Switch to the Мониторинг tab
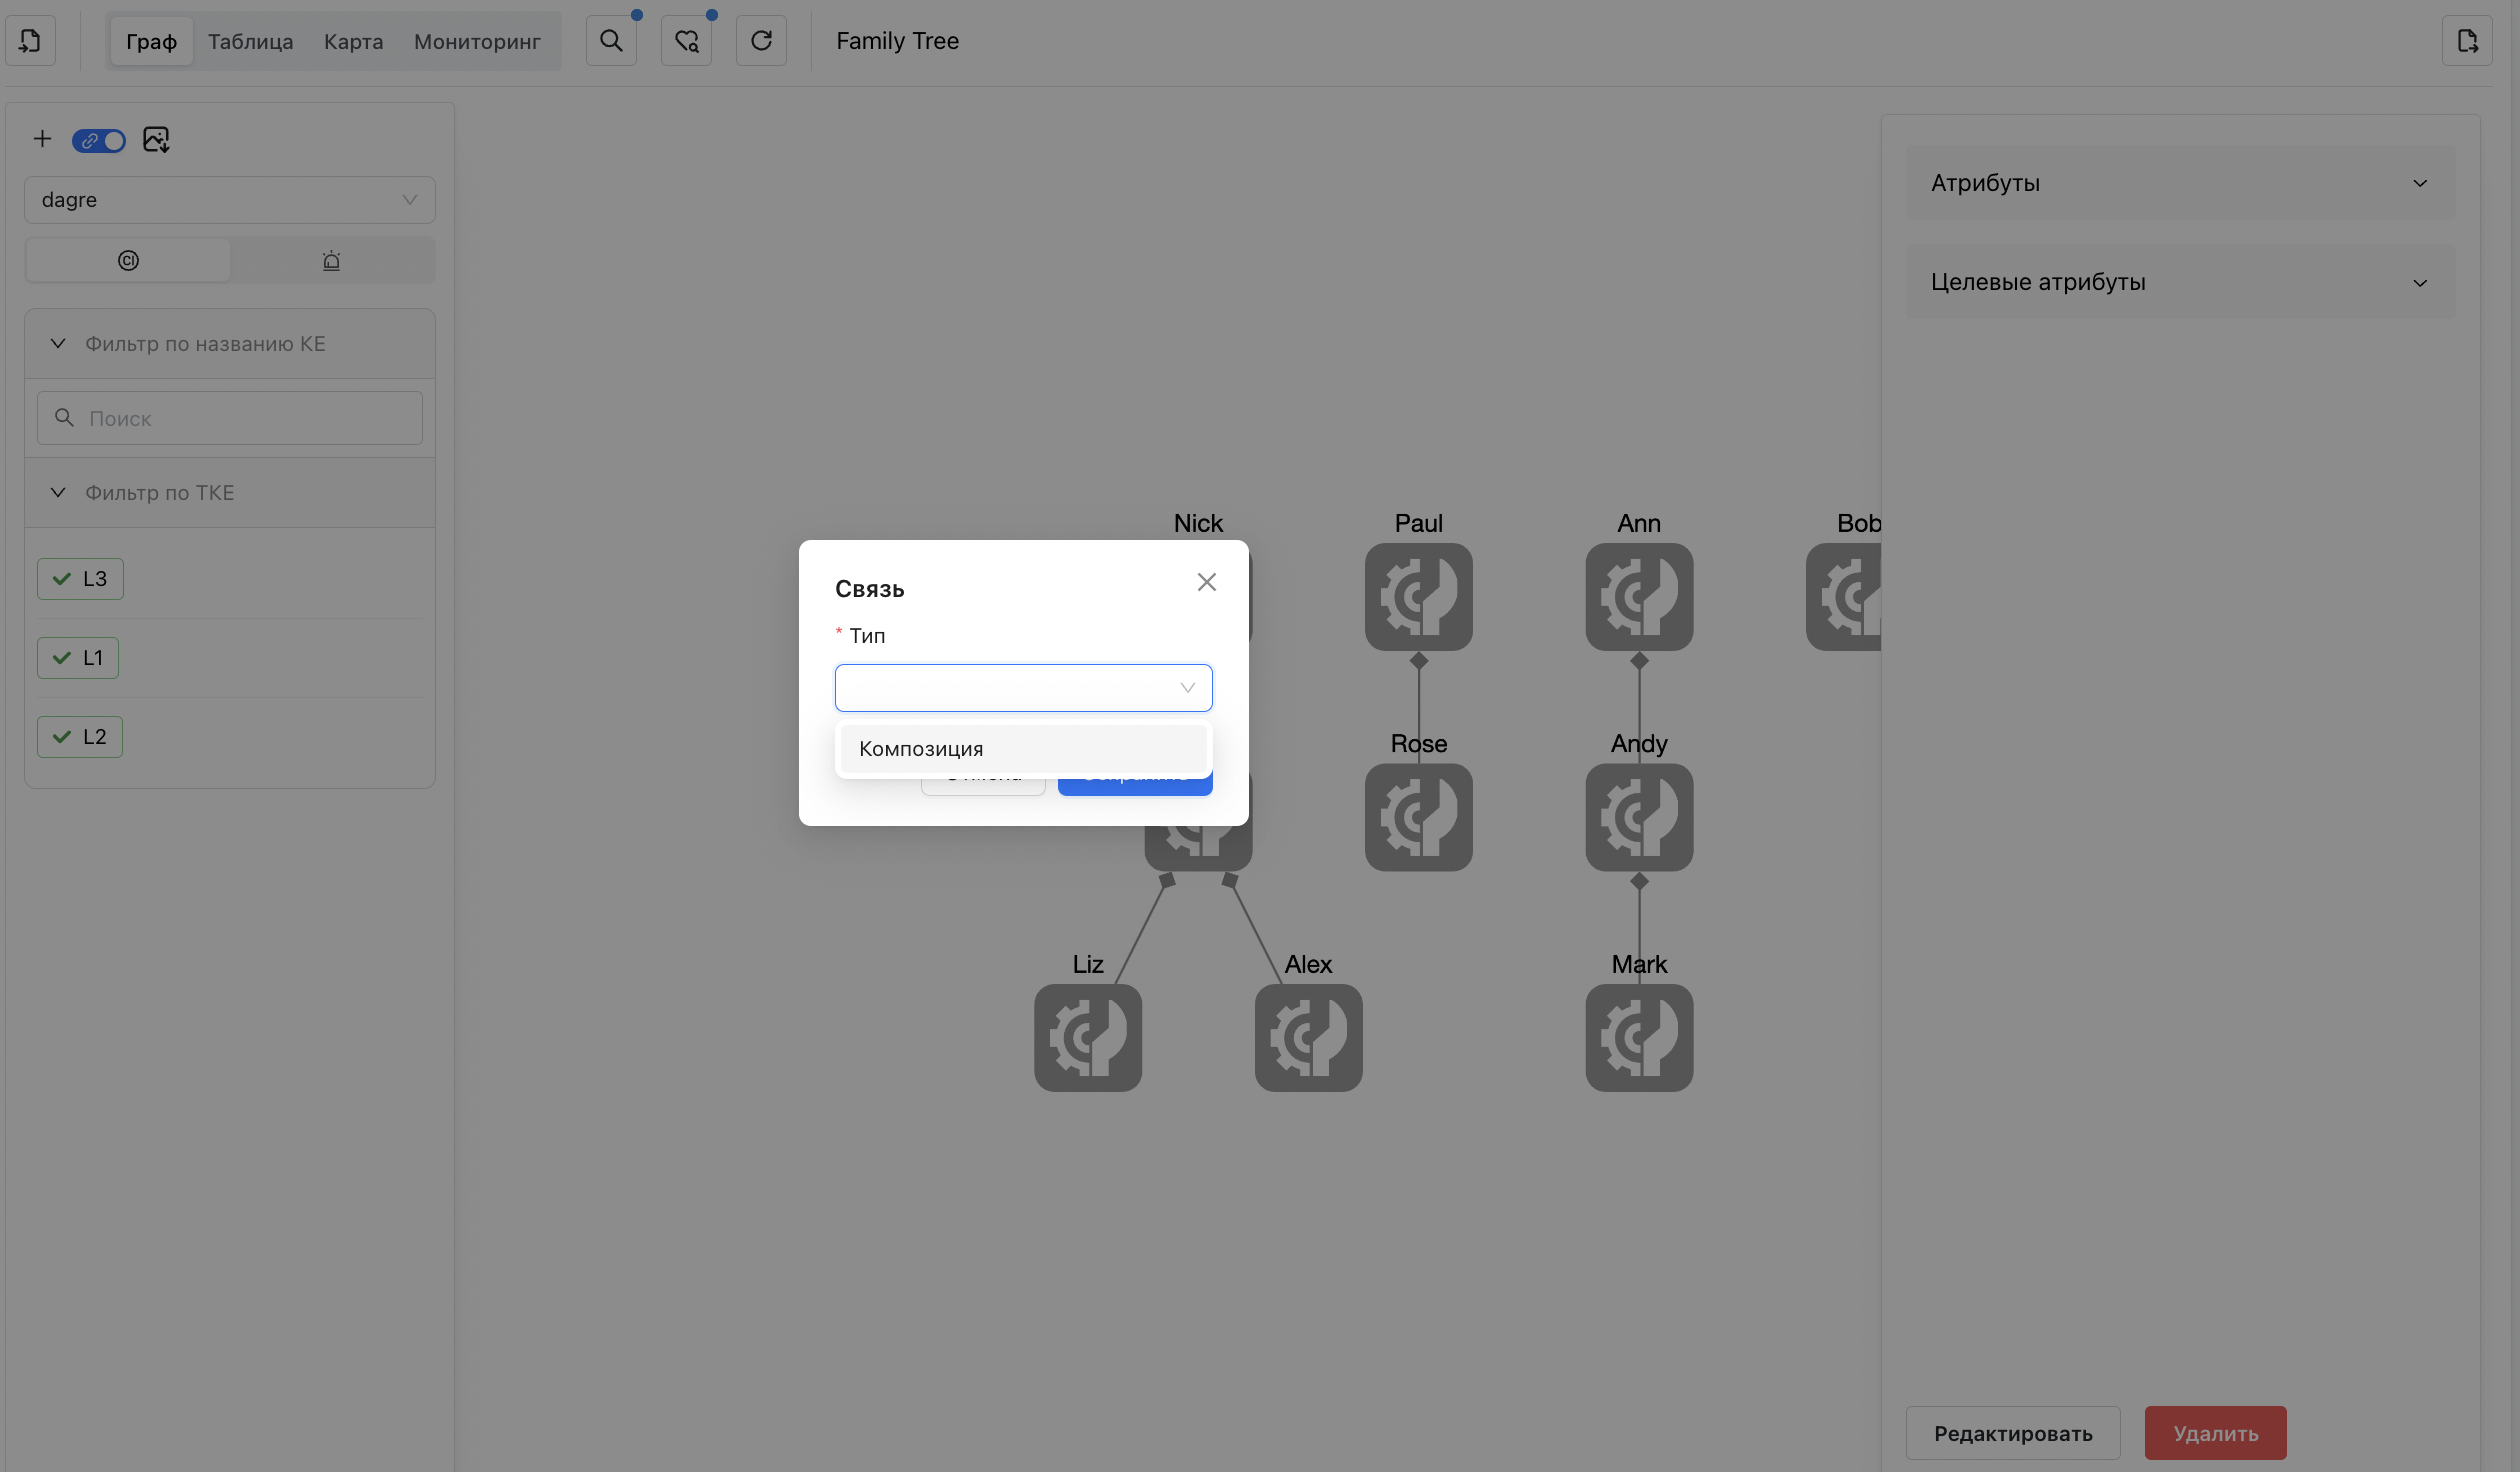Viewport: 2520px width, 1472px height. (477, 41)
